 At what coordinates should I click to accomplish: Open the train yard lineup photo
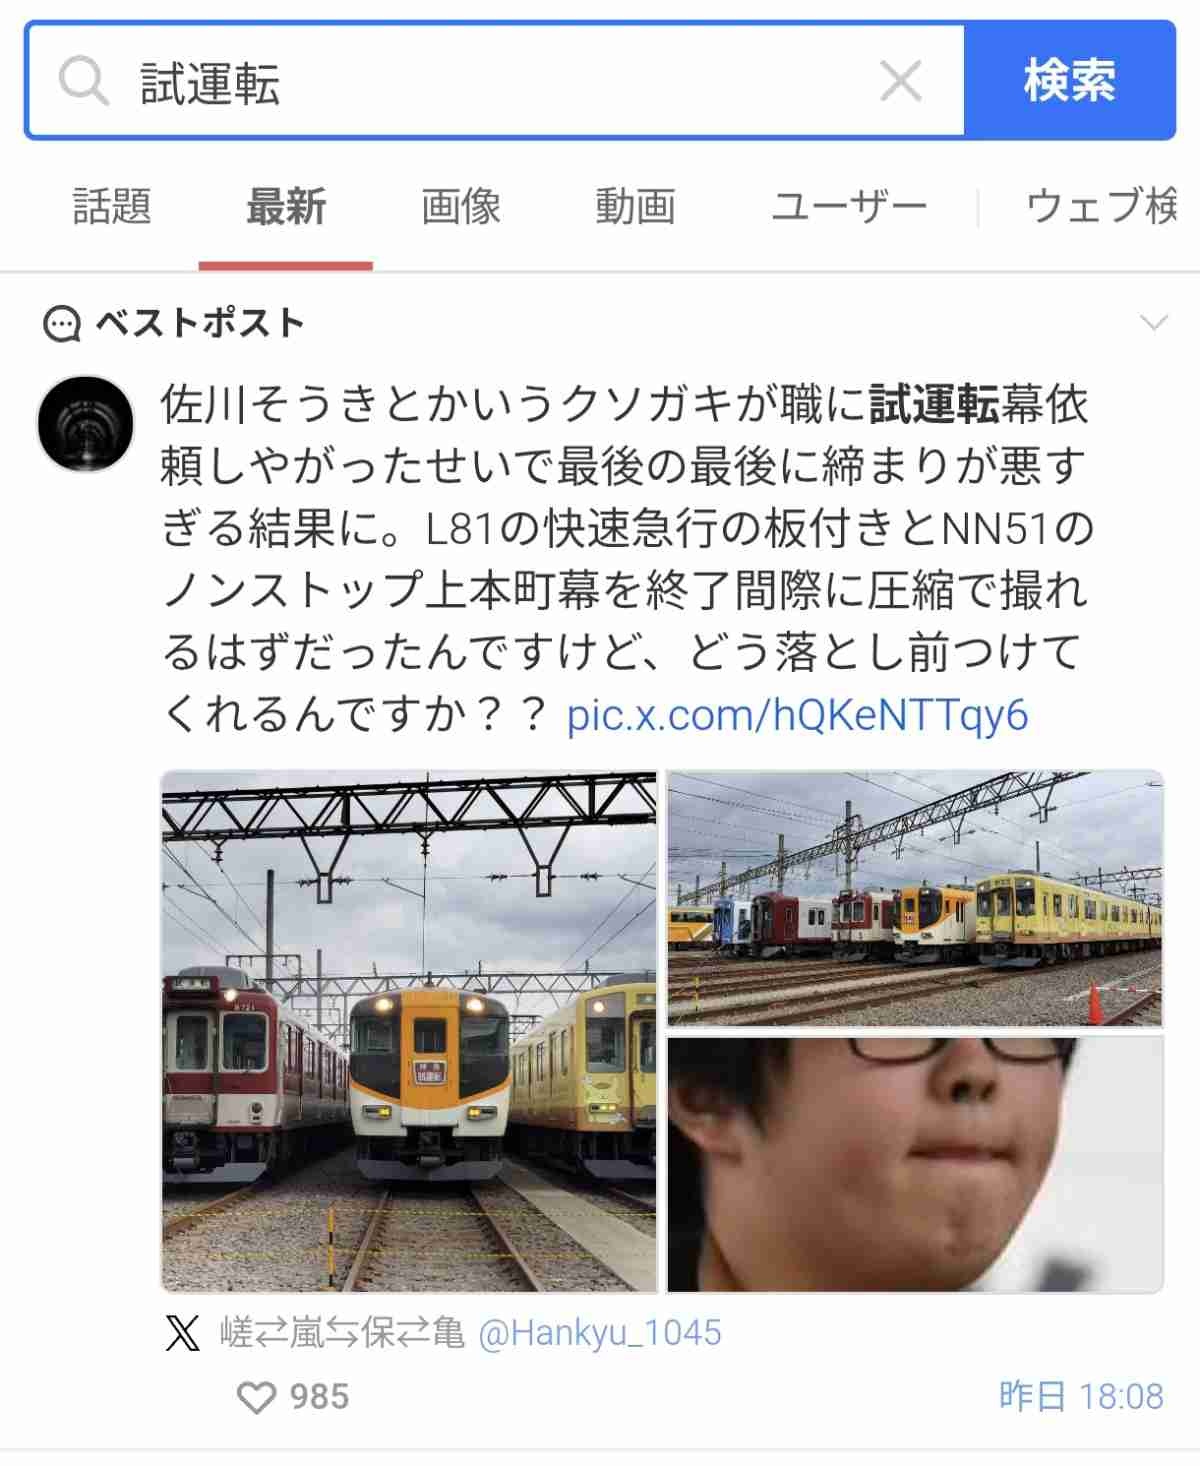[x=915, y=898]
